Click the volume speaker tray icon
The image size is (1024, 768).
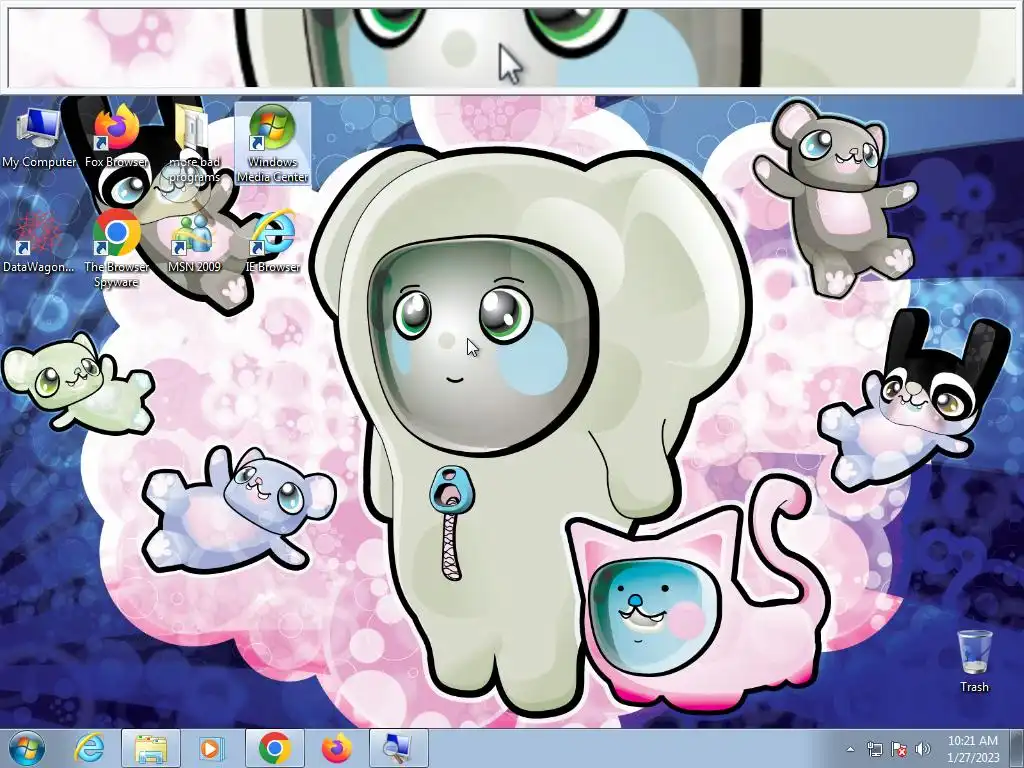923,749
